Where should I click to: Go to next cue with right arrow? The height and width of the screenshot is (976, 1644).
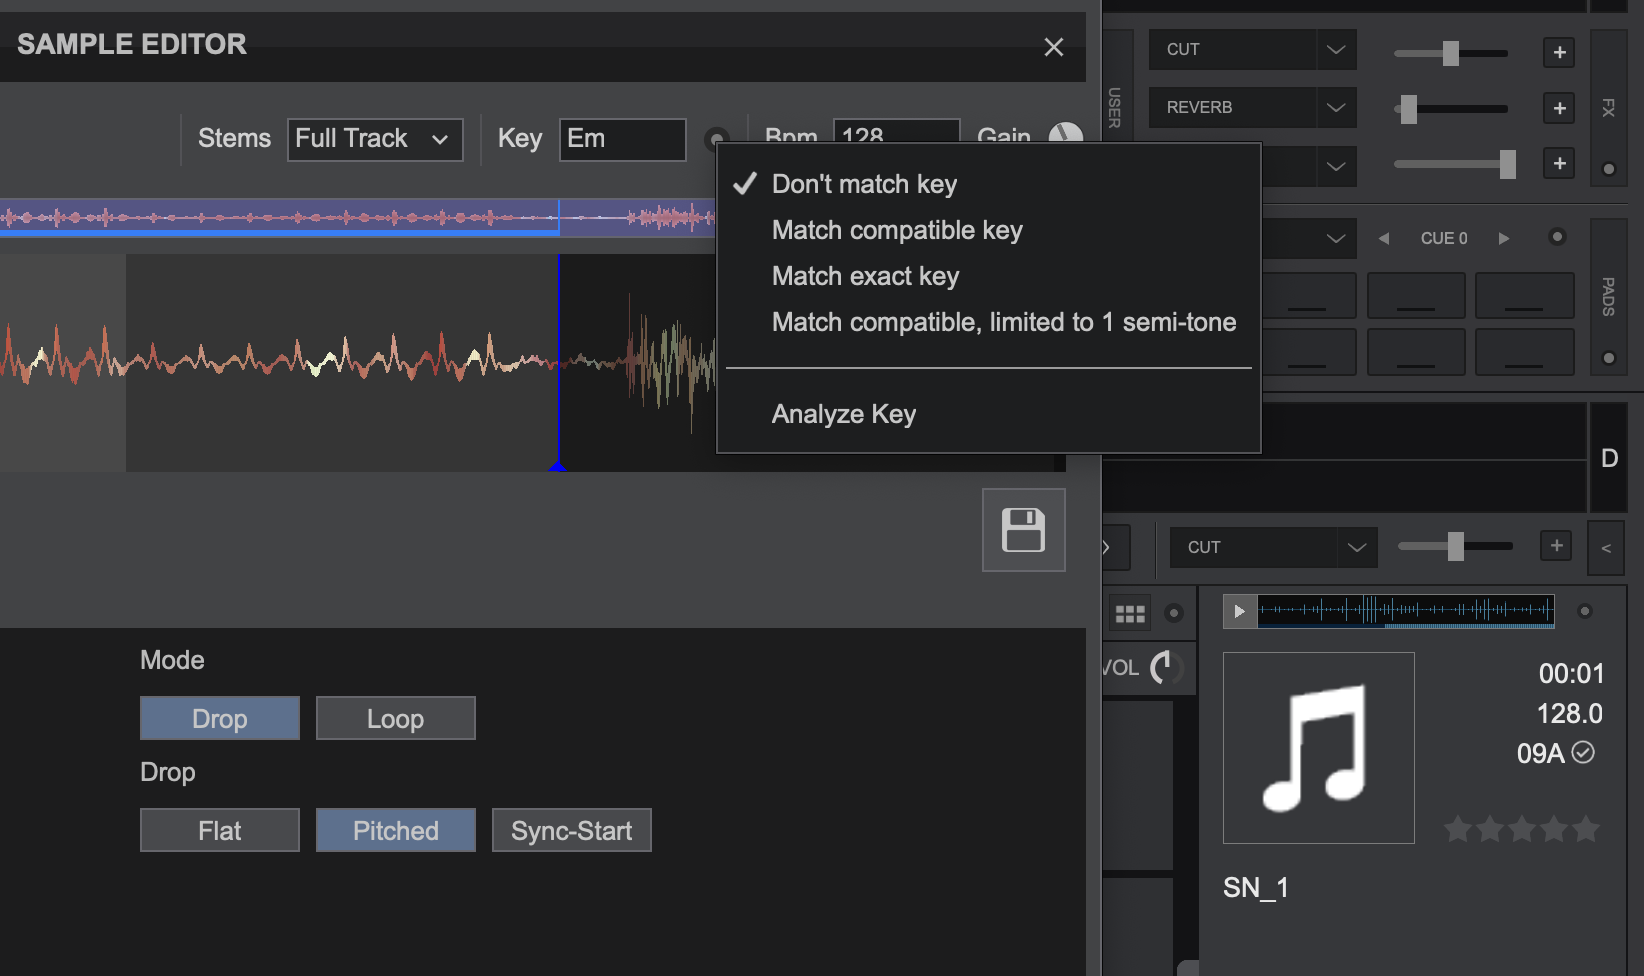coord(1503,238)
